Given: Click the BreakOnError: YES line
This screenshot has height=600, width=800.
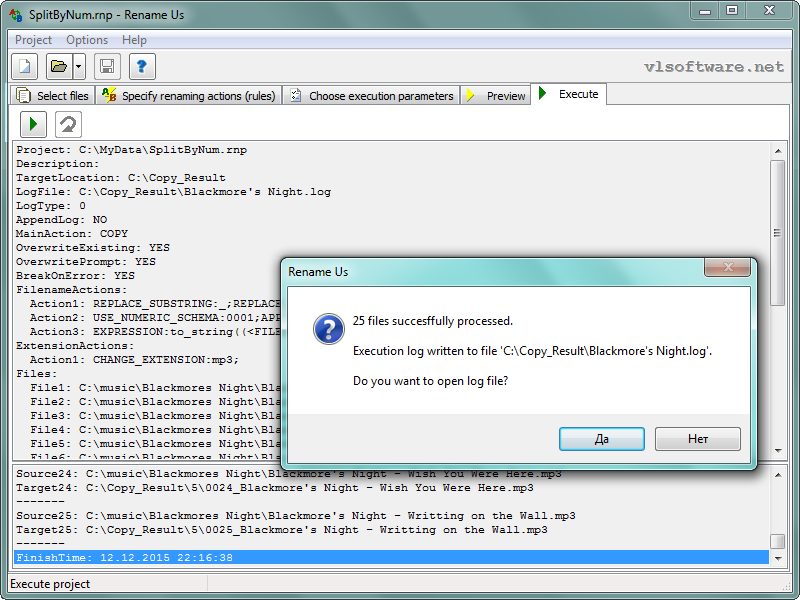Looking at the screenshot, I should 76,276.
